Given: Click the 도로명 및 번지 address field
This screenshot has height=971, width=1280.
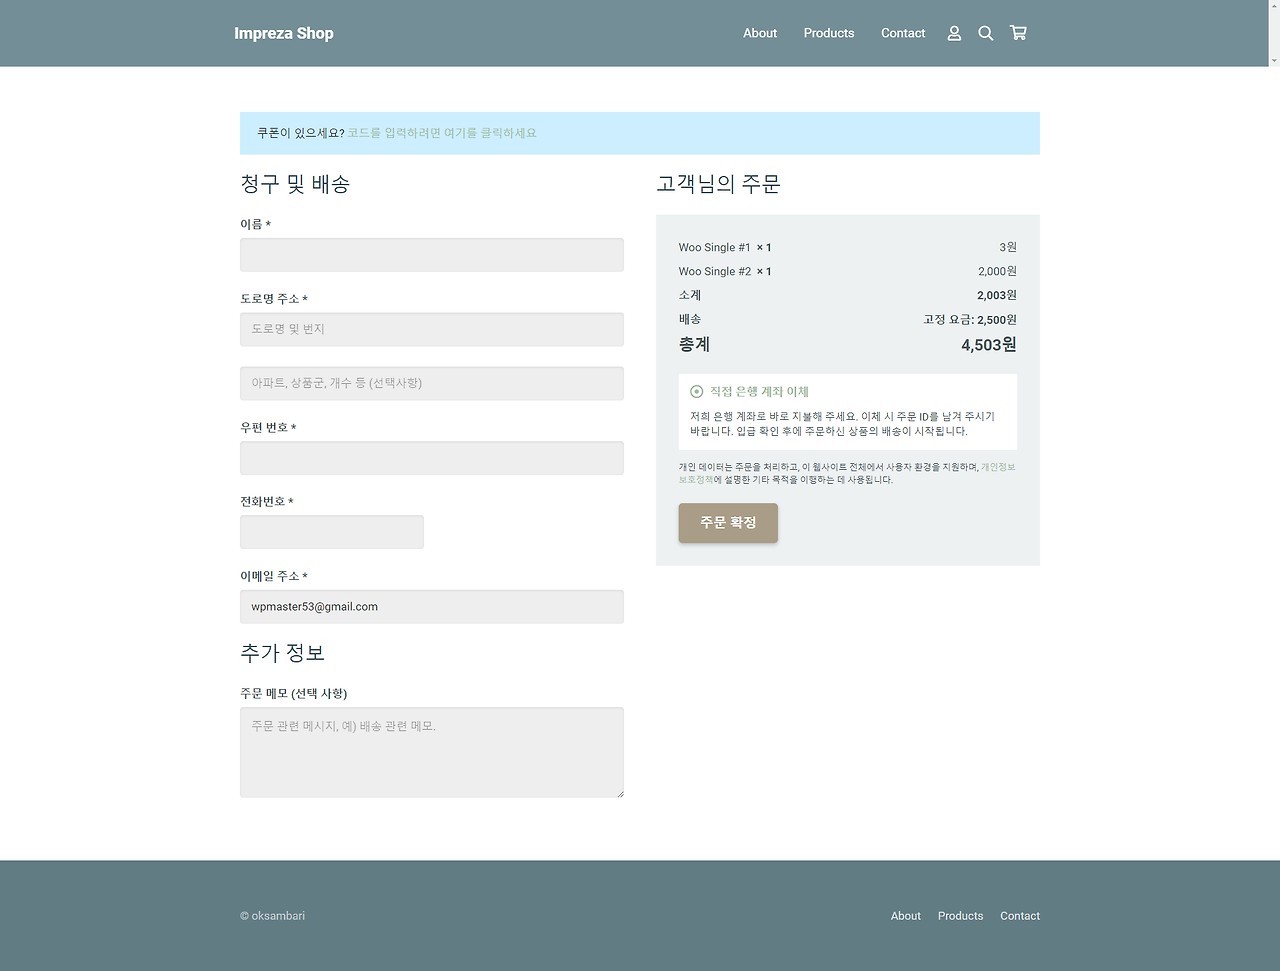Looking at the screenshot, I should point(431,329).
